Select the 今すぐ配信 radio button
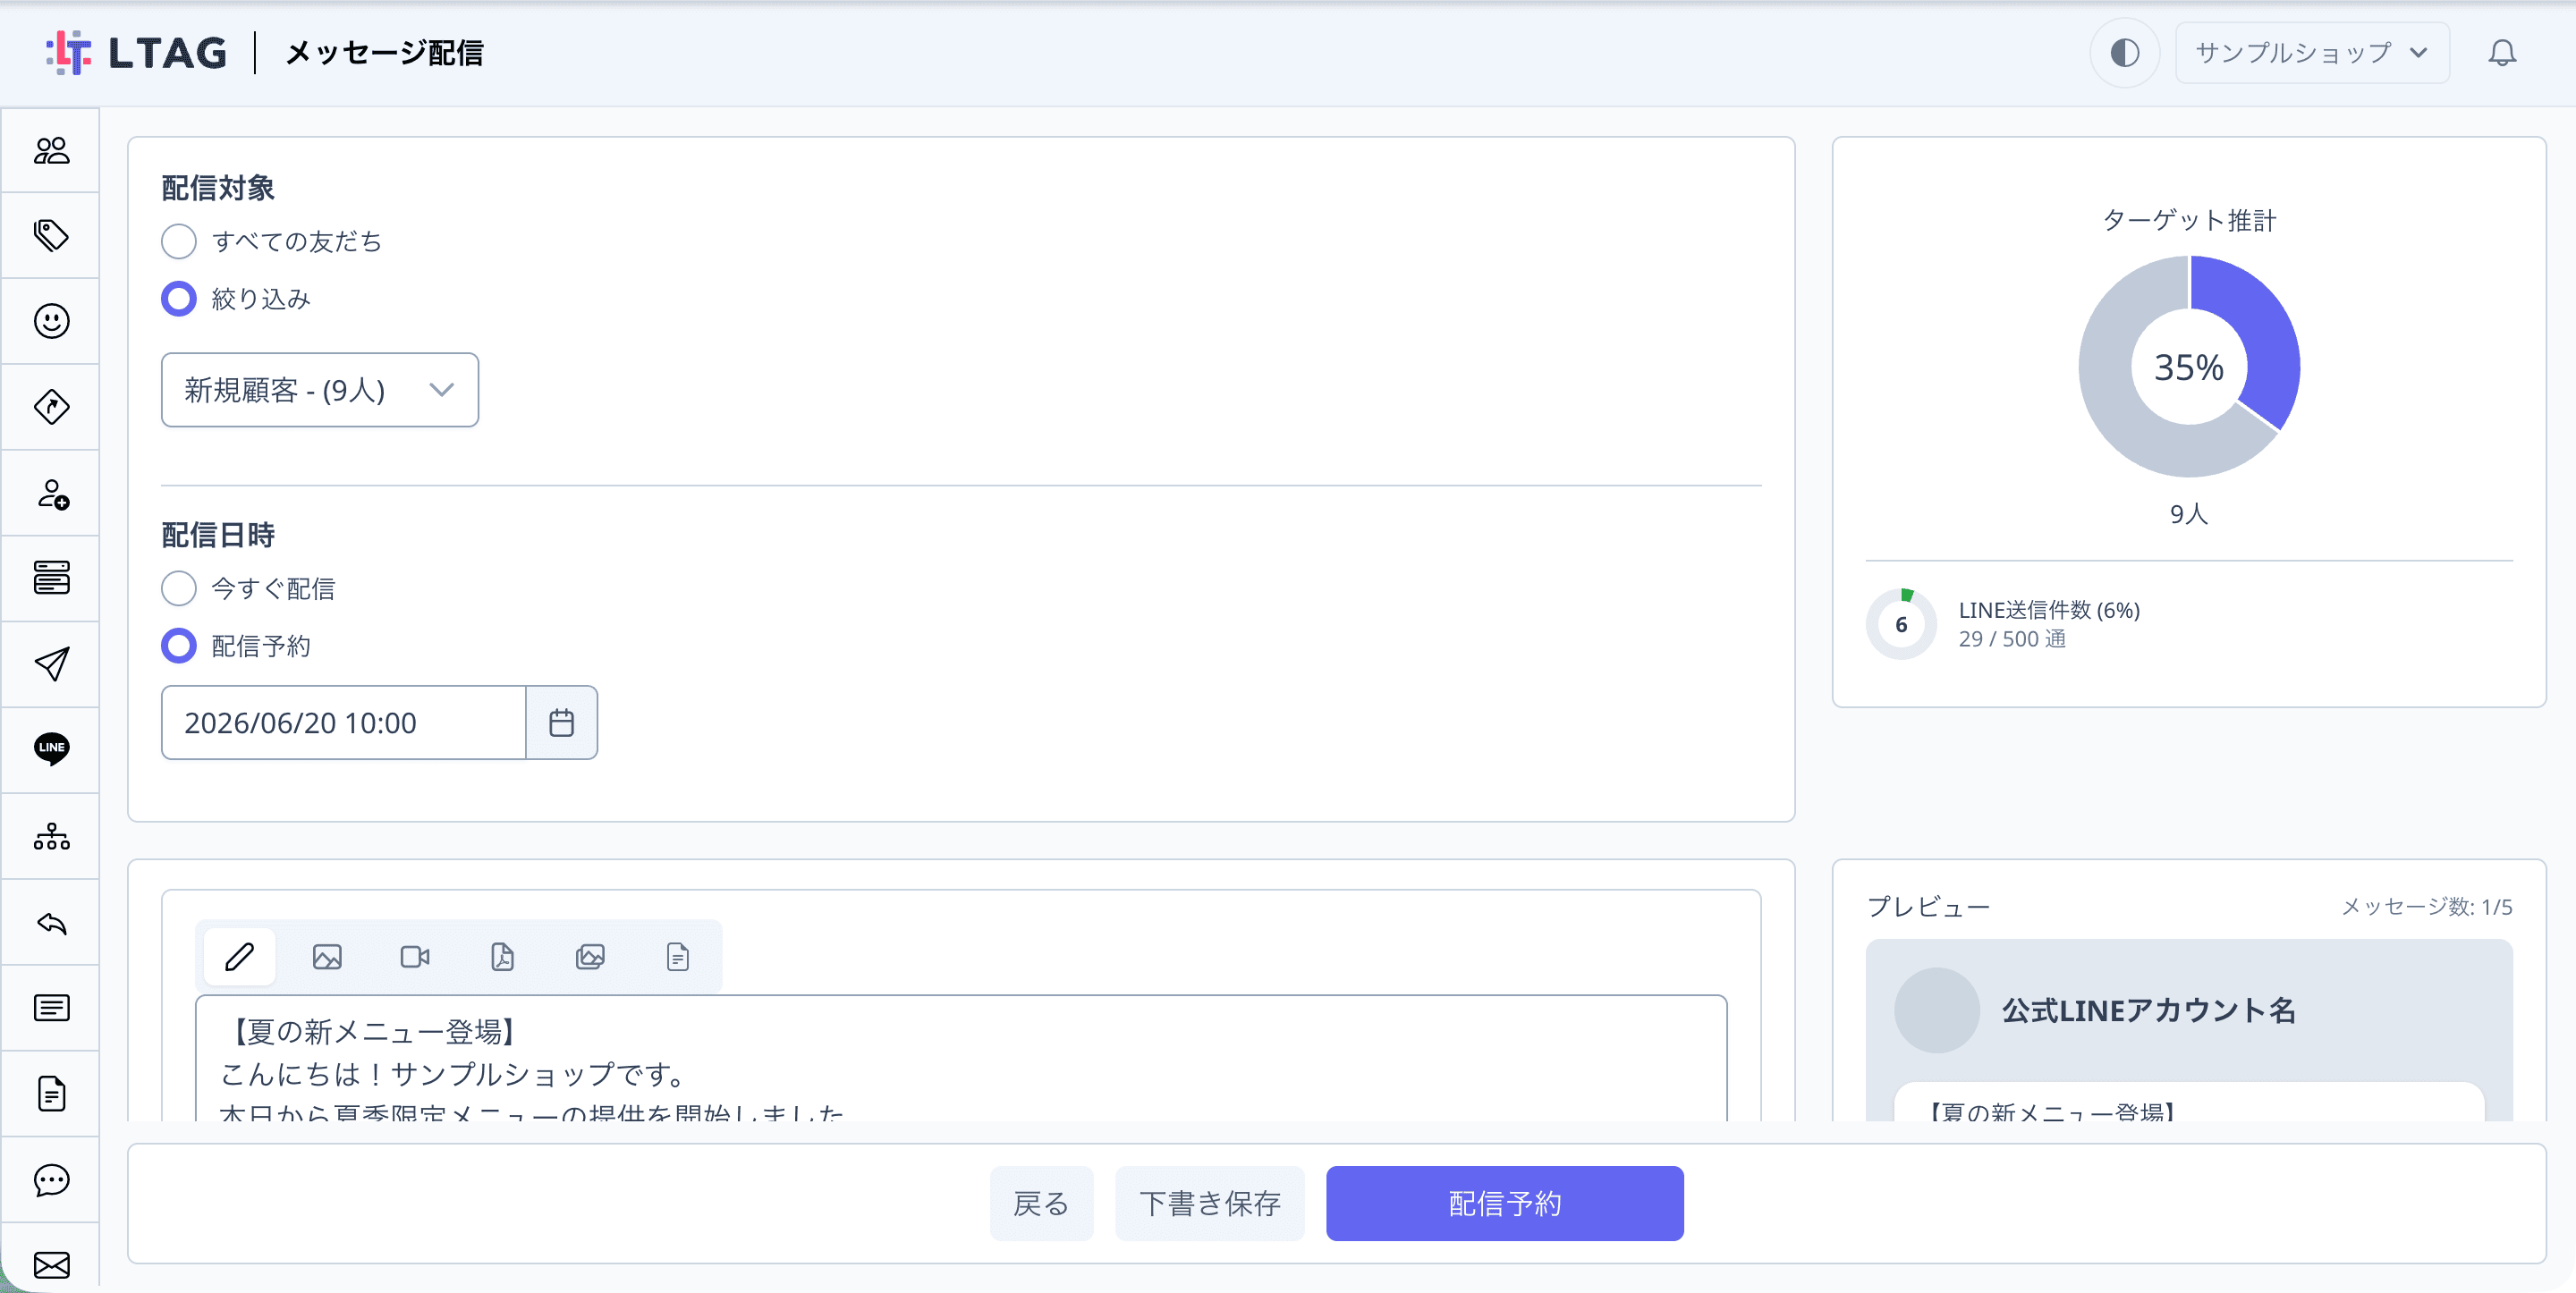 click(179, 588)
